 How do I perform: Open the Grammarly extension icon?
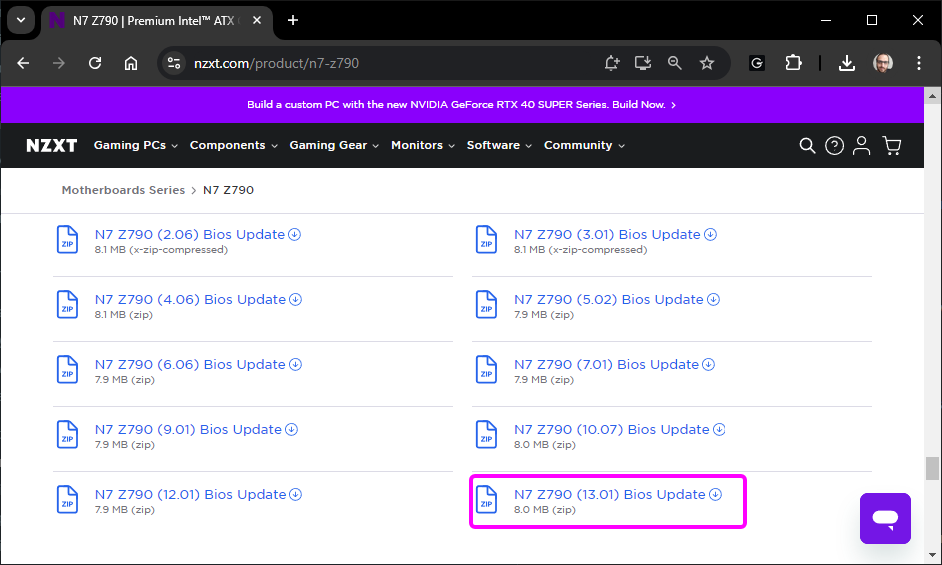tap(757, 63)
